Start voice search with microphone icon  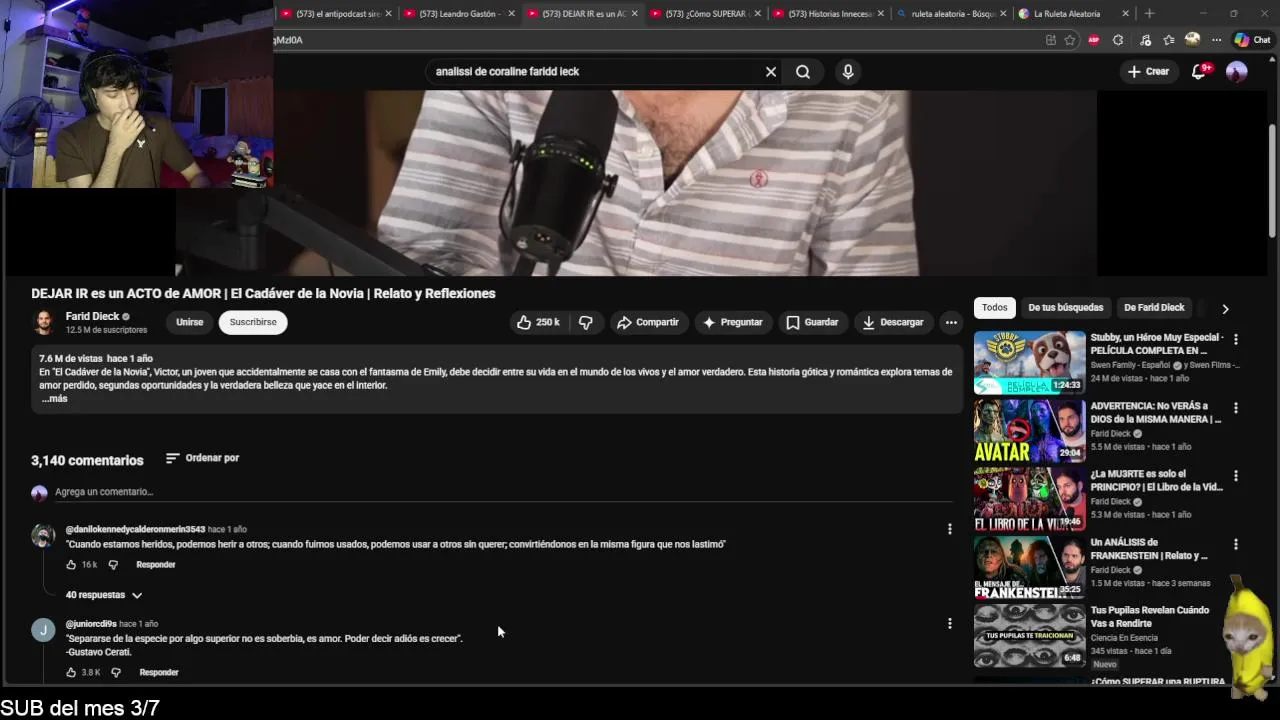(x=848, y=72)
